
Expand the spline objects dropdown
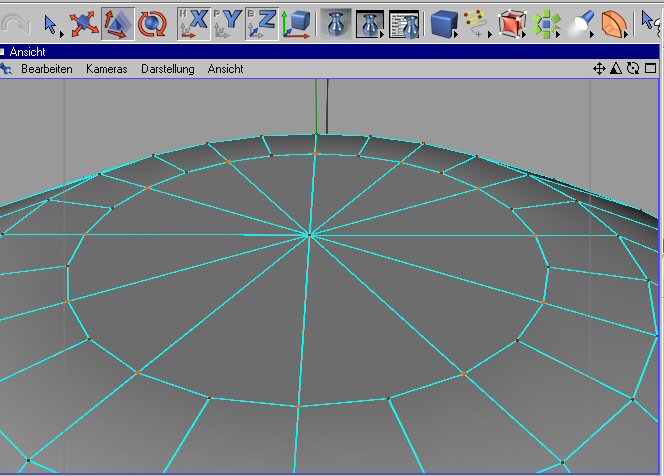[x=477, y=22]
